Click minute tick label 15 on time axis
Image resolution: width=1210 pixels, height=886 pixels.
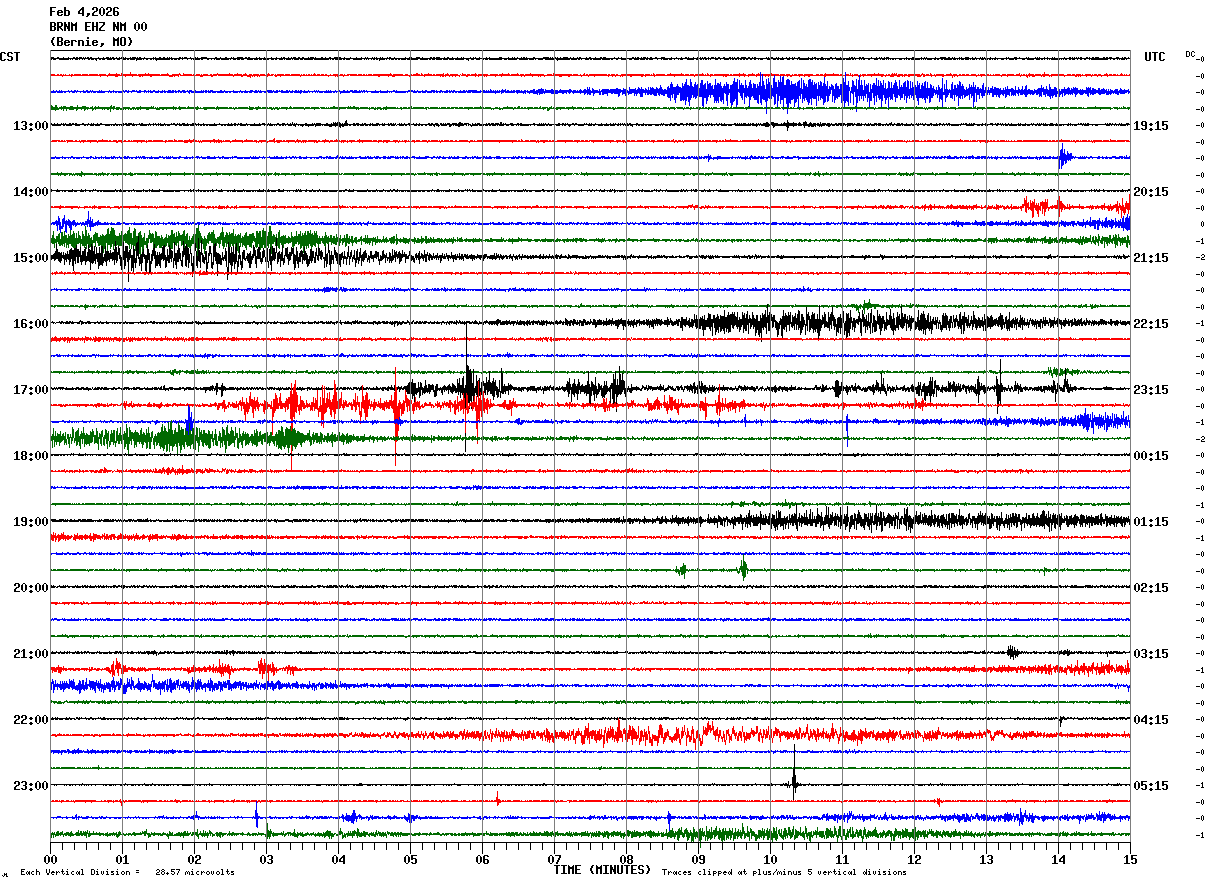click(x=1130, y=859)
